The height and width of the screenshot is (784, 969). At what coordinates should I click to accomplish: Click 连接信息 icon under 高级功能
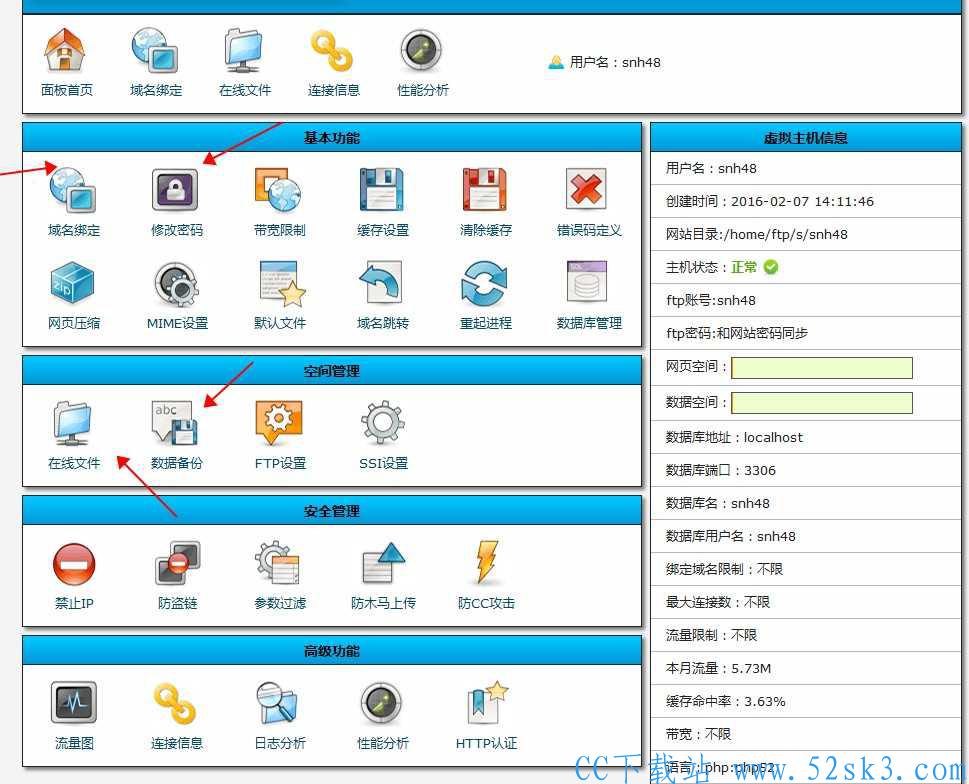click(175, 704)
